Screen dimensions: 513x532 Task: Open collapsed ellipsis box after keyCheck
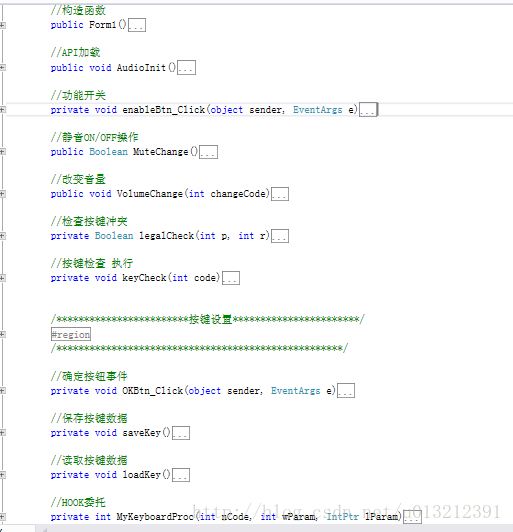point(231,278)
